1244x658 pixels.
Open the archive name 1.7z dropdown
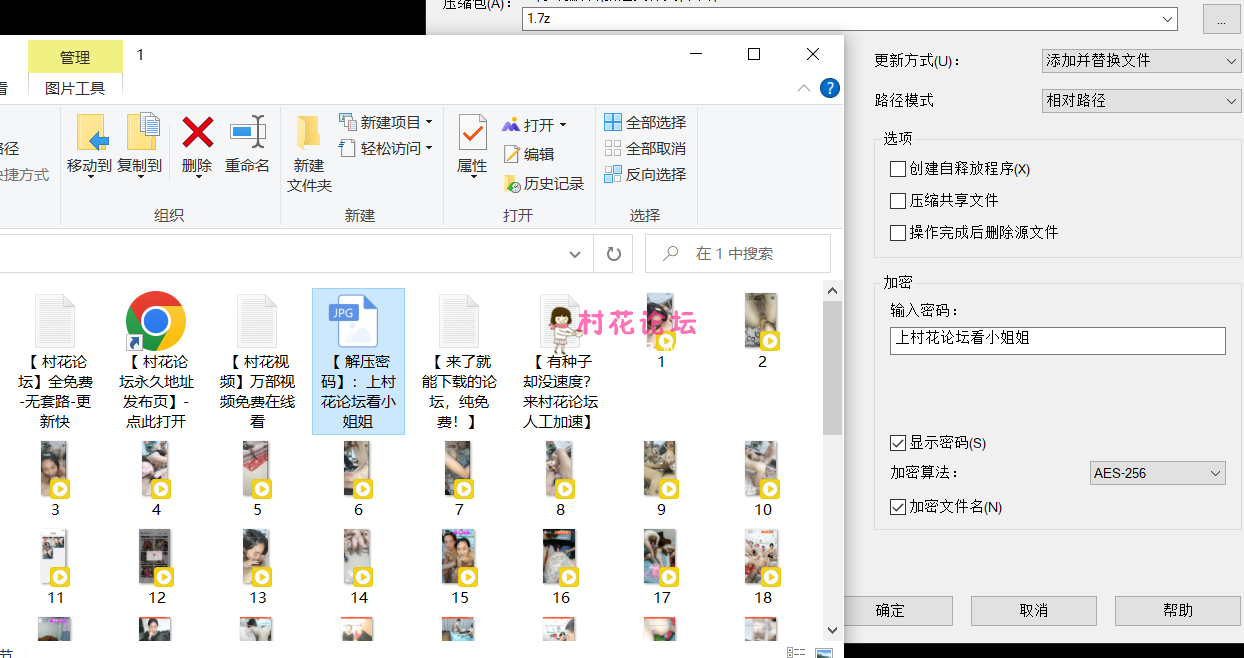coord(1168,19)
